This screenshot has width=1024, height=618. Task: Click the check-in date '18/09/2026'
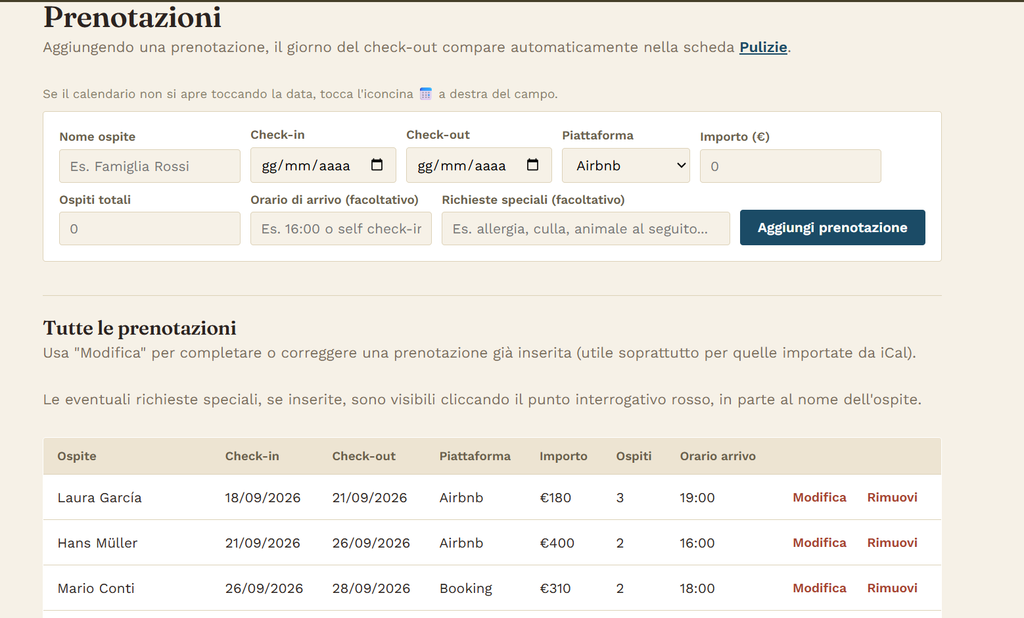[263, 498]
